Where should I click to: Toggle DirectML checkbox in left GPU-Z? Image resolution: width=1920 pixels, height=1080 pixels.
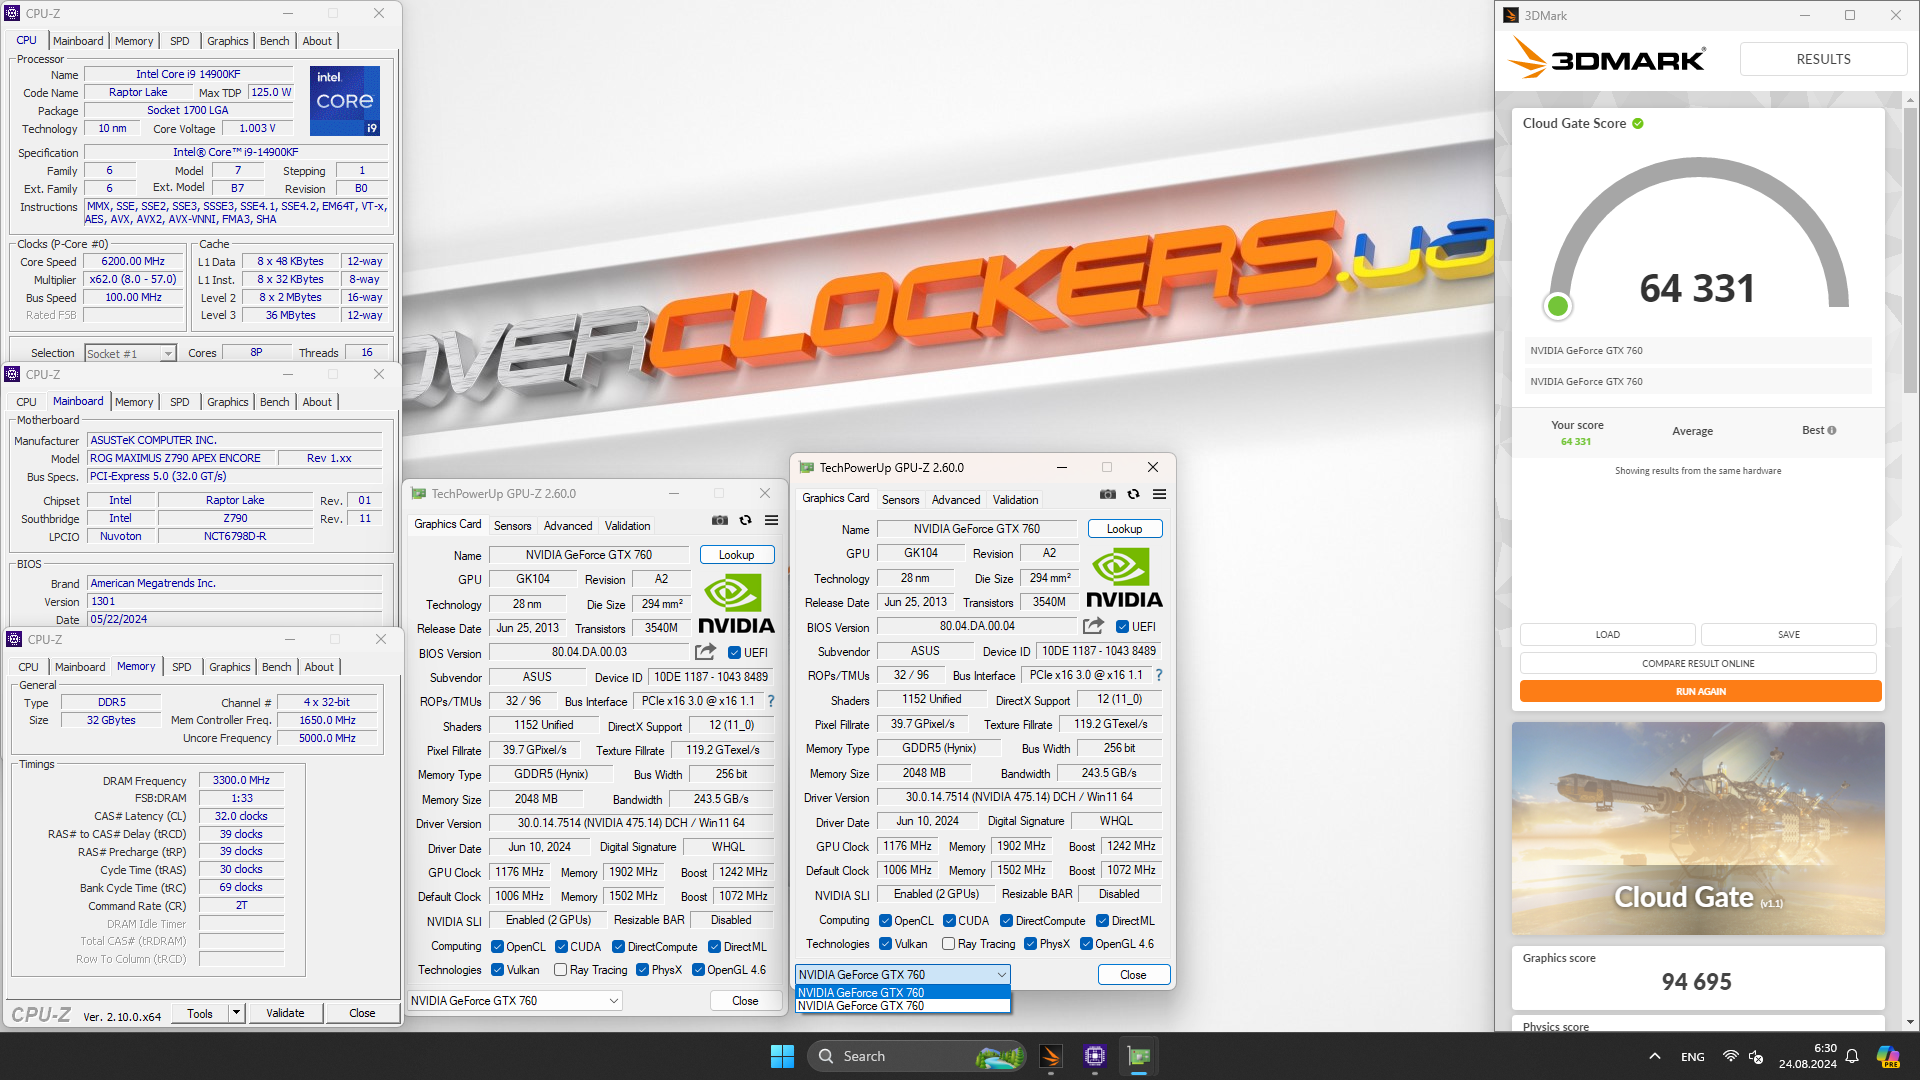pos(714,947)
